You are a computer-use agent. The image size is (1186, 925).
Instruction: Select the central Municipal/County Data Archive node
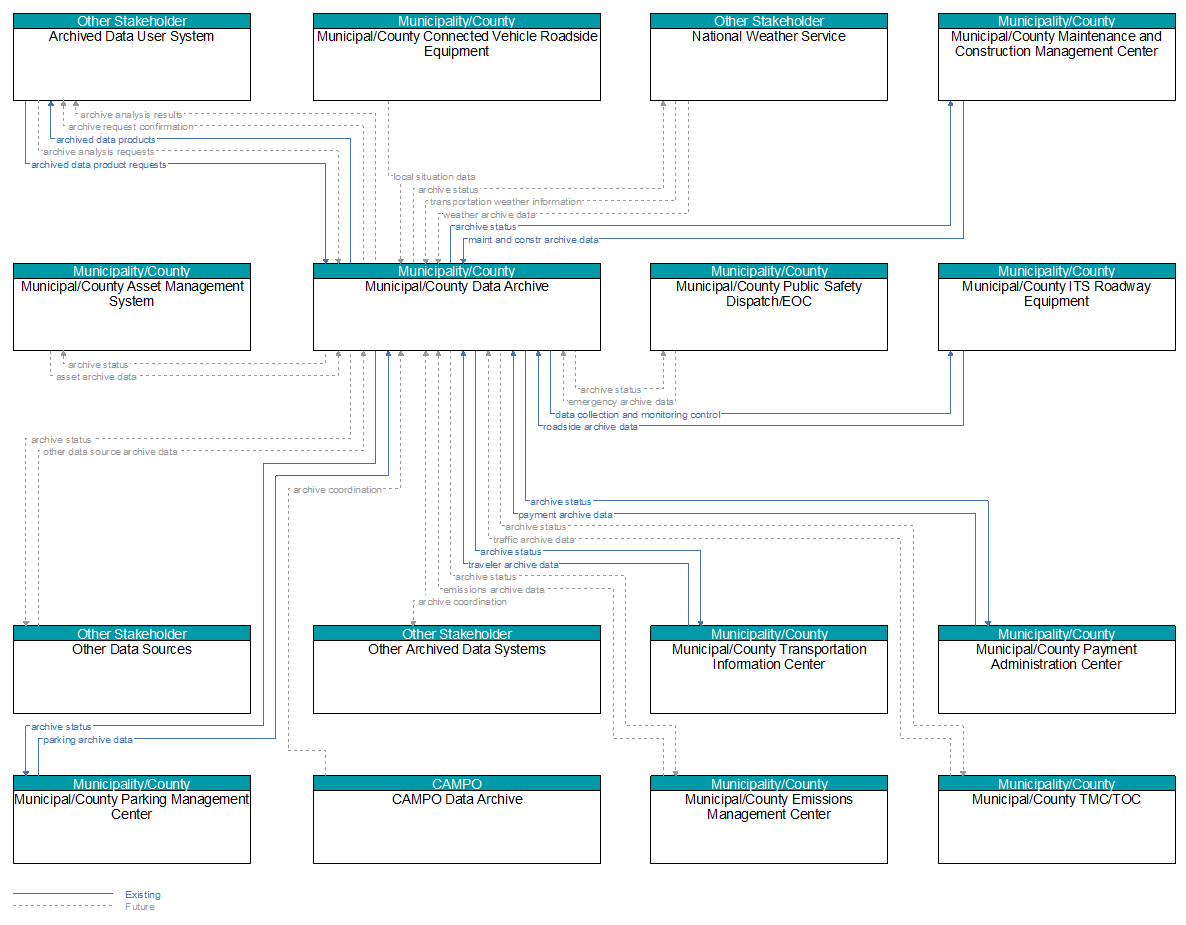click(457, 307)
